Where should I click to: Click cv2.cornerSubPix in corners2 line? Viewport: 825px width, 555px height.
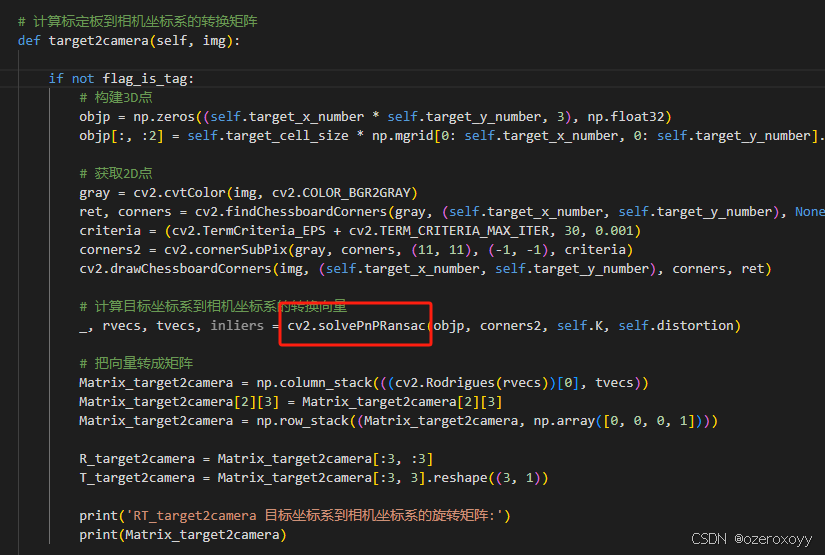(x=226, y=249)
